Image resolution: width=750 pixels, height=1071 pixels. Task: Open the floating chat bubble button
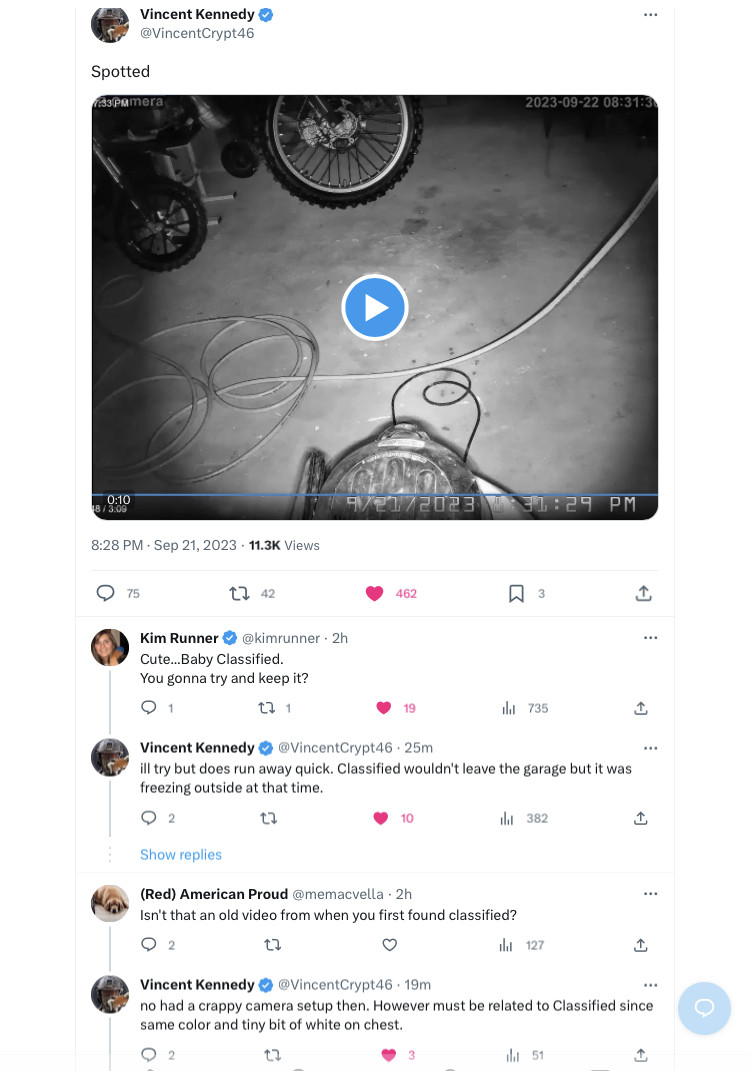704,1008
